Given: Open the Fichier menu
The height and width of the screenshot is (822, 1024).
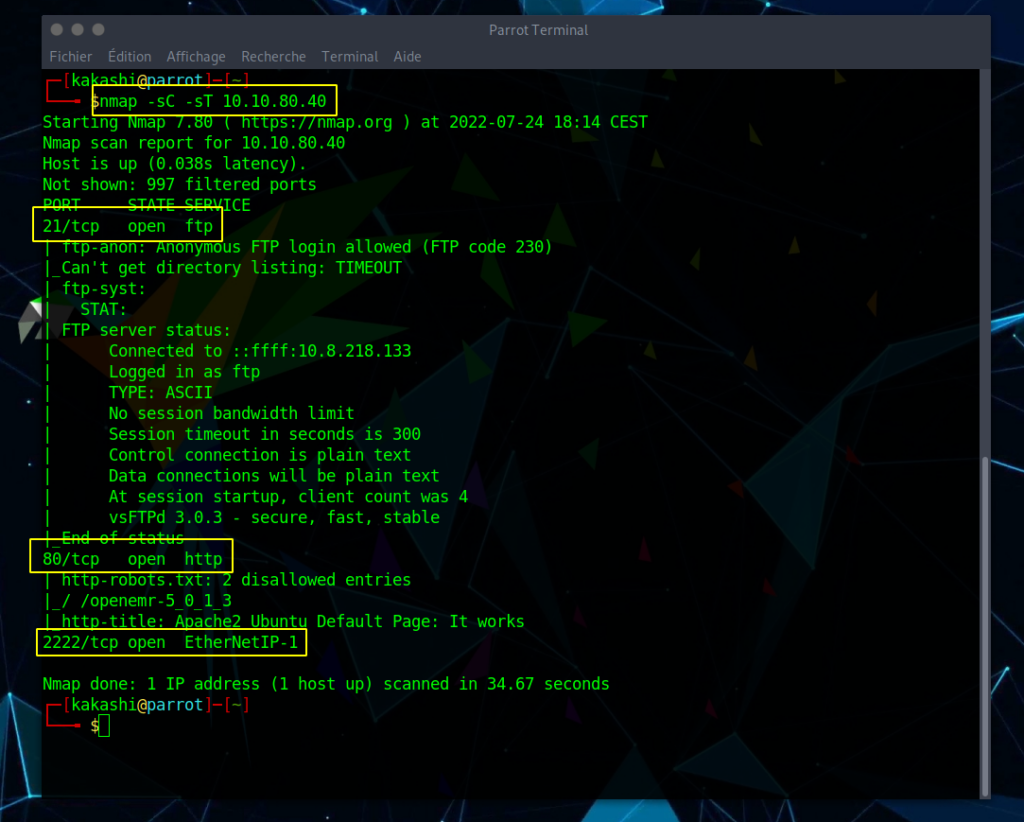Looking at the screenshot, I should (x=70, y=57).
